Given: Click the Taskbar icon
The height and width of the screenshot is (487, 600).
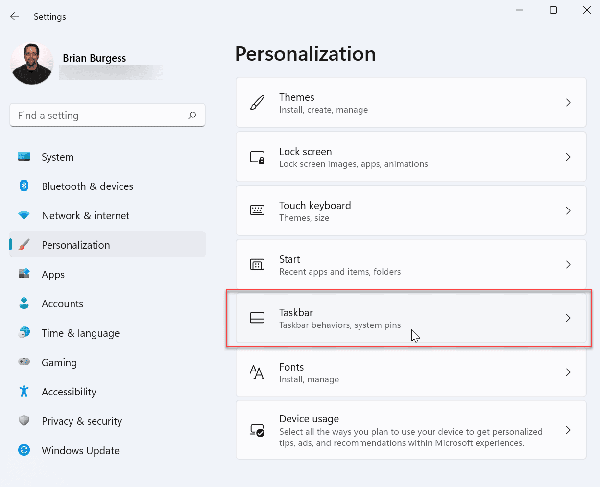Looking at the screenshot, I should 257,318.
